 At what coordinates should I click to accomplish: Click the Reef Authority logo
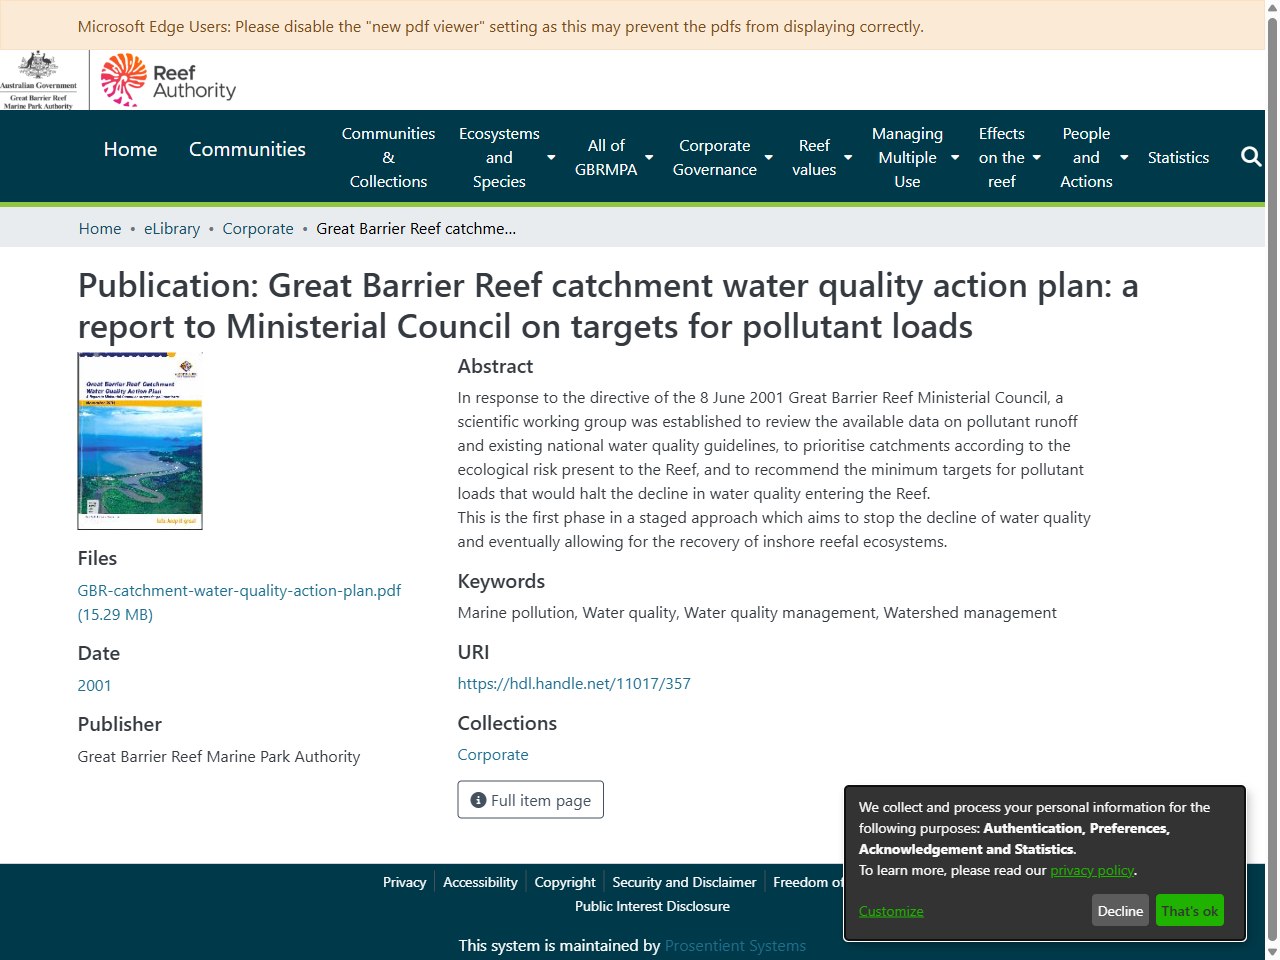pos(168,80)
